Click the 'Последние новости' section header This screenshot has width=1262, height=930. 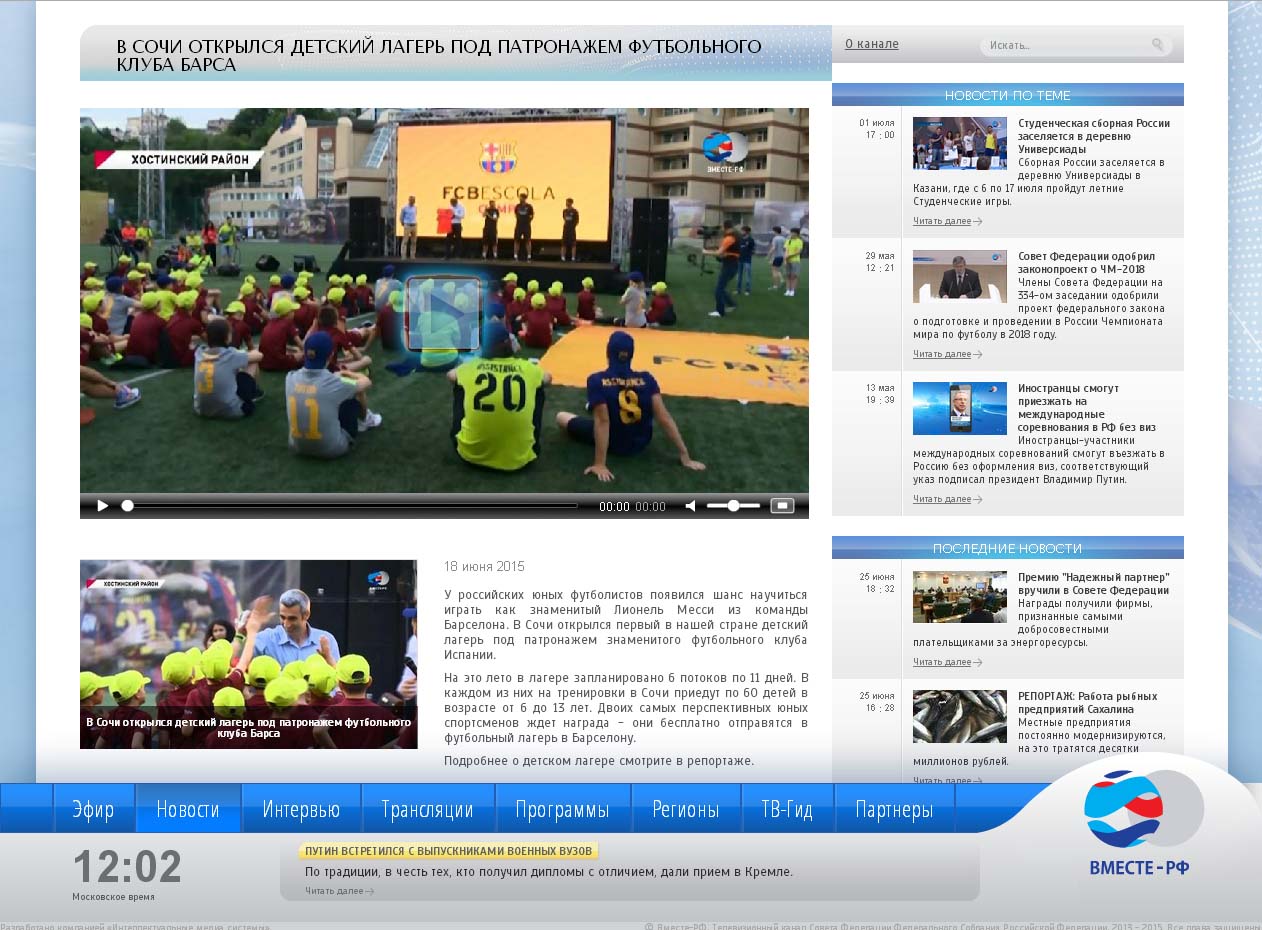[1008, 548]
